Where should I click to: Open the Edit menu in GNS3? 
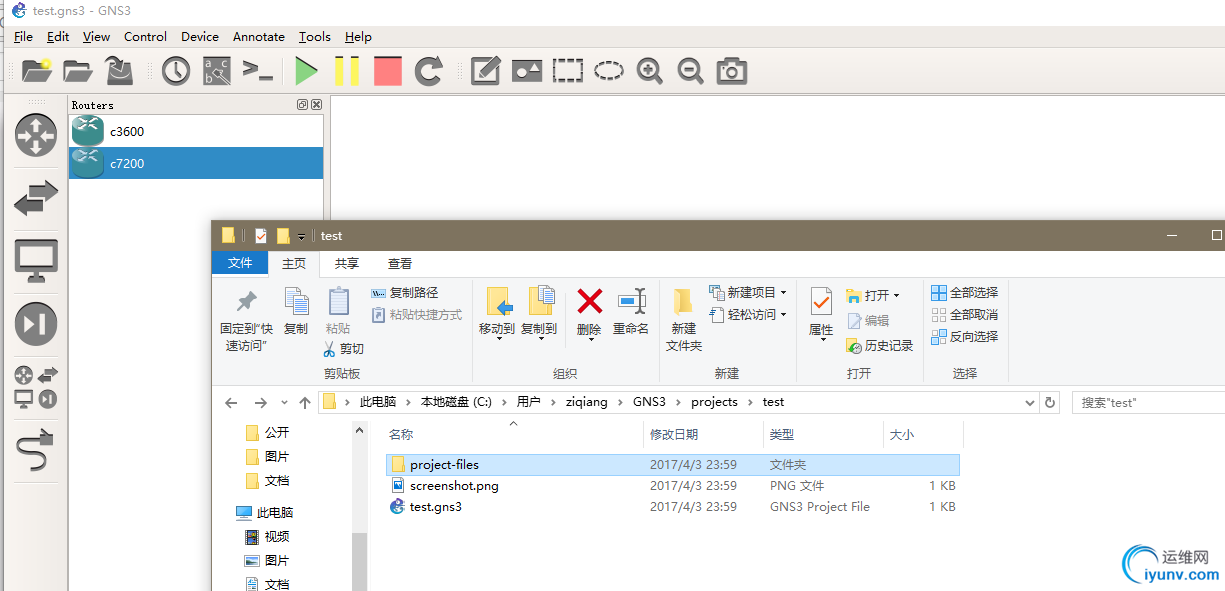click(58, 36)
